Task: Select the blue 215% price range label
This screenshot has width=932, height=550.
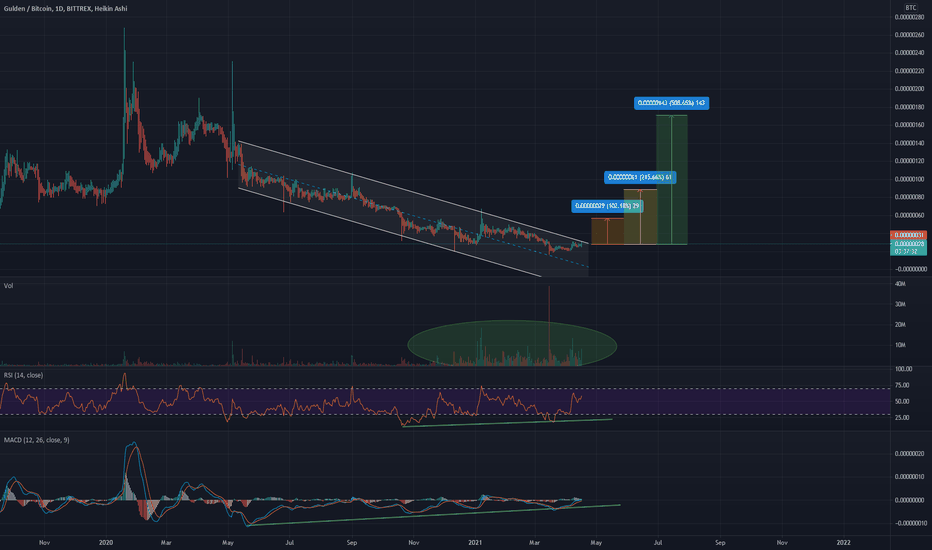Action: pyautogui.click(x=640, y=177)
